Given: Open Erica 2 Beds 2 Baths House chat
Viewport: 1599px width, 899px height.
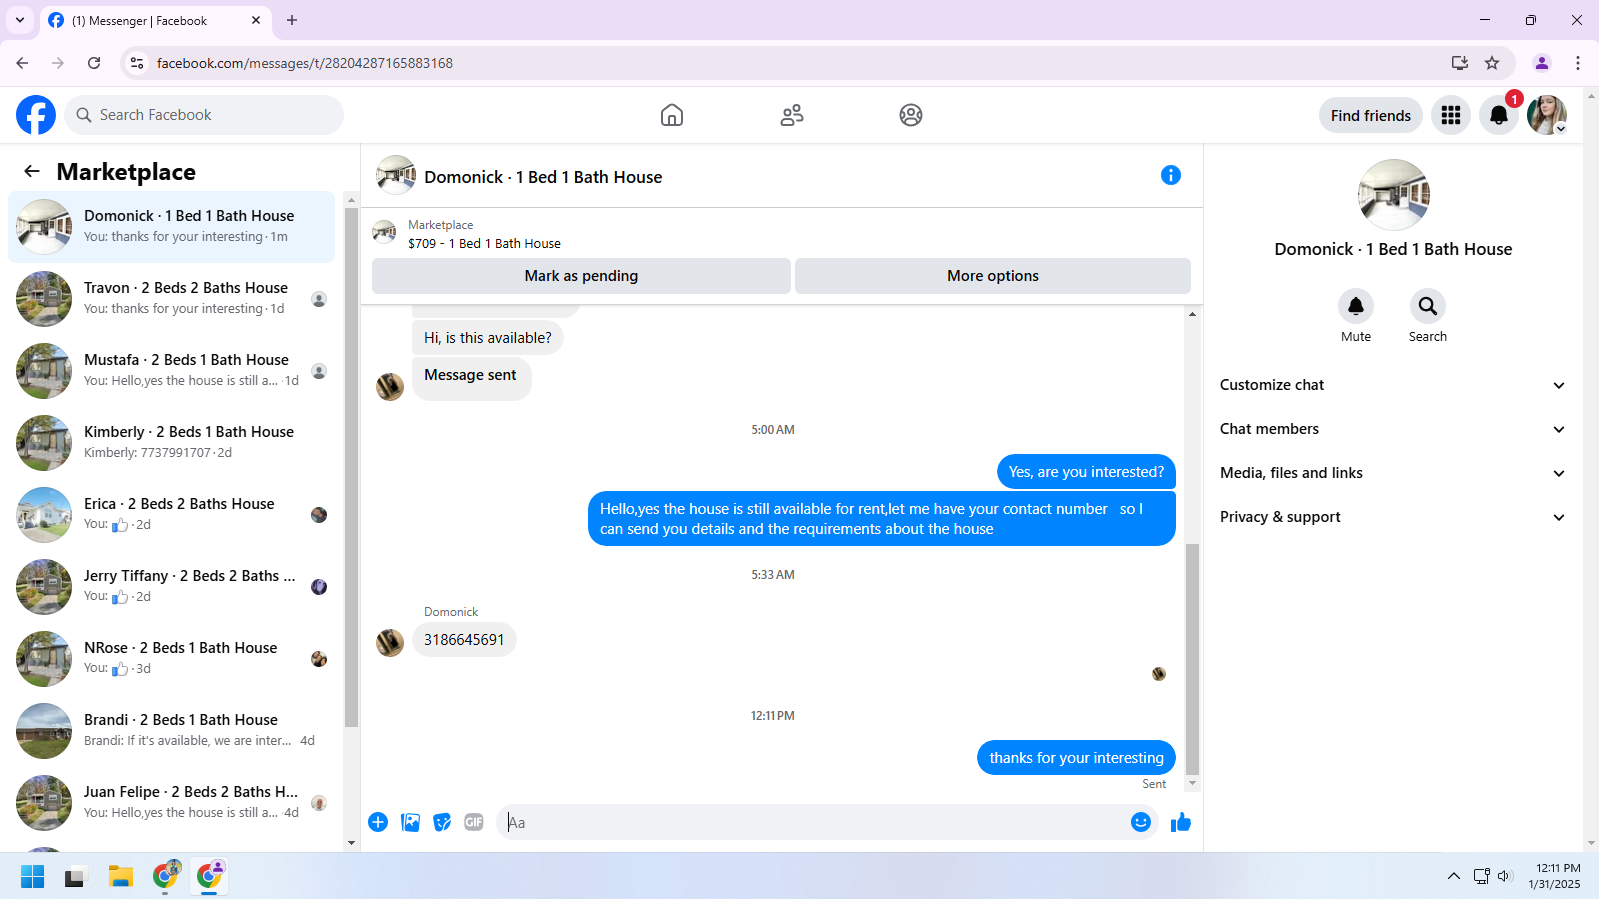Looking at the screenshot, I should click(172, 515).
